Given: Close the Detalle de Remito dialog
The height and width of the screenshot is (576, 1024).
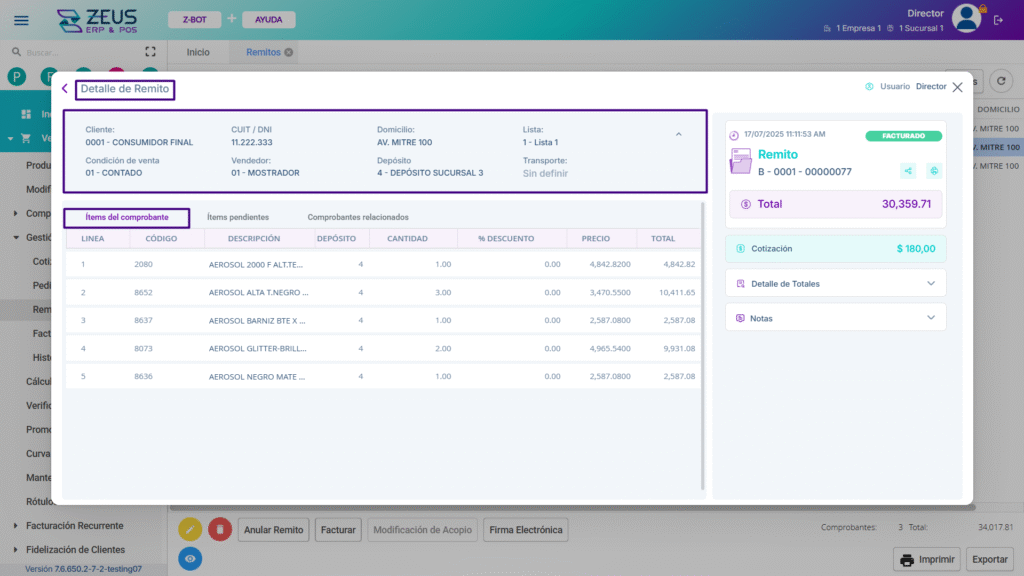Looking at the screenshot, I should pos(957,87).
